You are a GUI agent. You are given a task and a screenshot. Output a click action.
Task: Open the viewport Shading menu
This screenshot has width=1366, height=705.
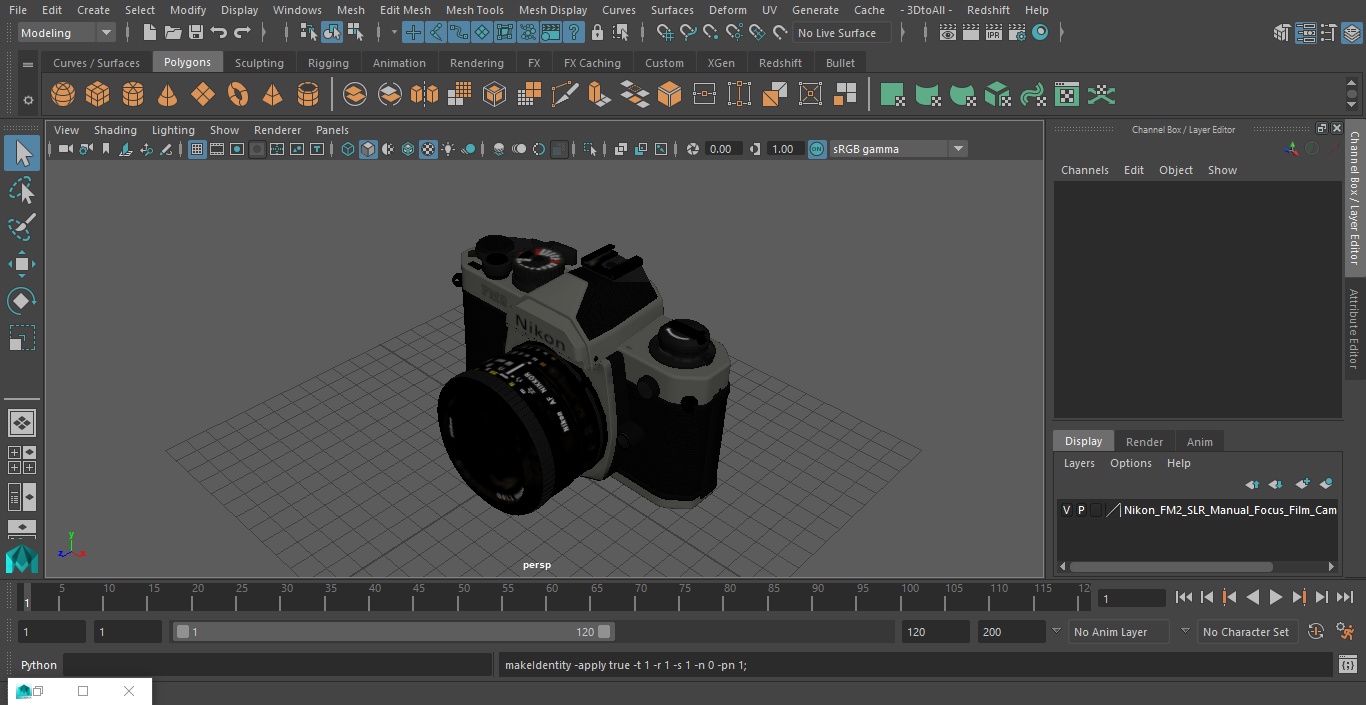pyautogui.click(x=115, y=130)
